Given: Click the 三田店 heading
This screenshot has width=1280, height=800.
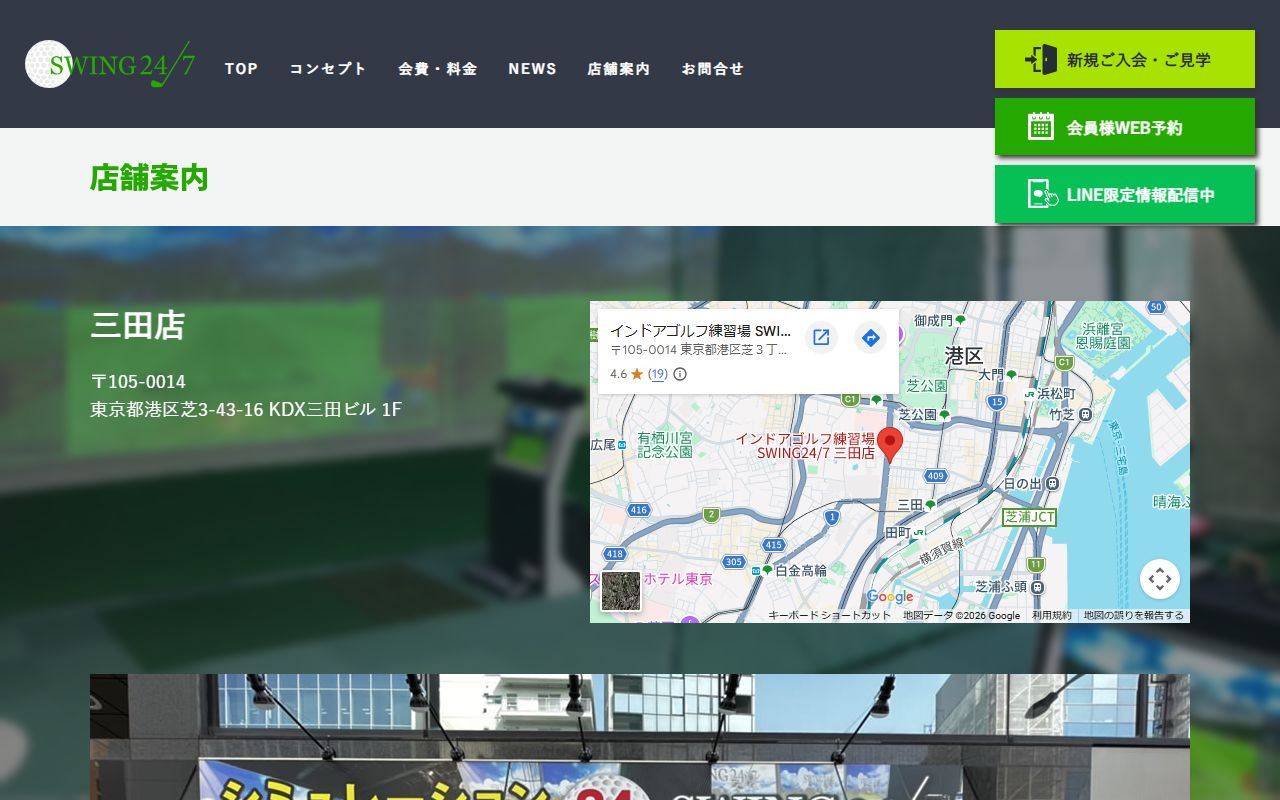Looking at the screenshot, I should [x=138, y=325].
